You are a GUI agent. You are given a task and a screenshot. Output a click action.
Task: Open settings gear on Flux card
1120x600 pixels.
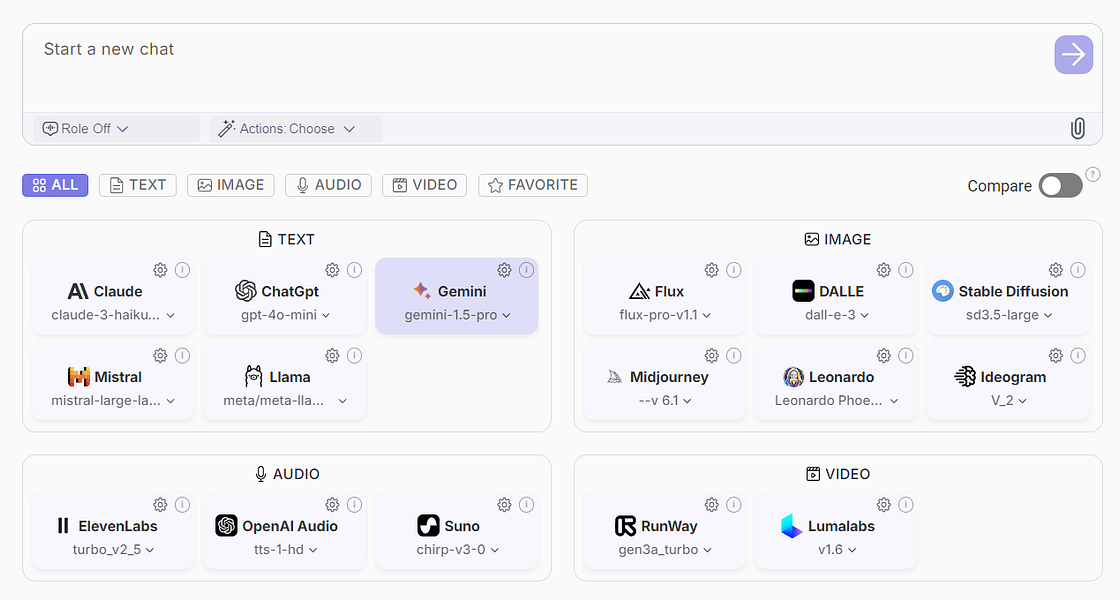point(711,270)
